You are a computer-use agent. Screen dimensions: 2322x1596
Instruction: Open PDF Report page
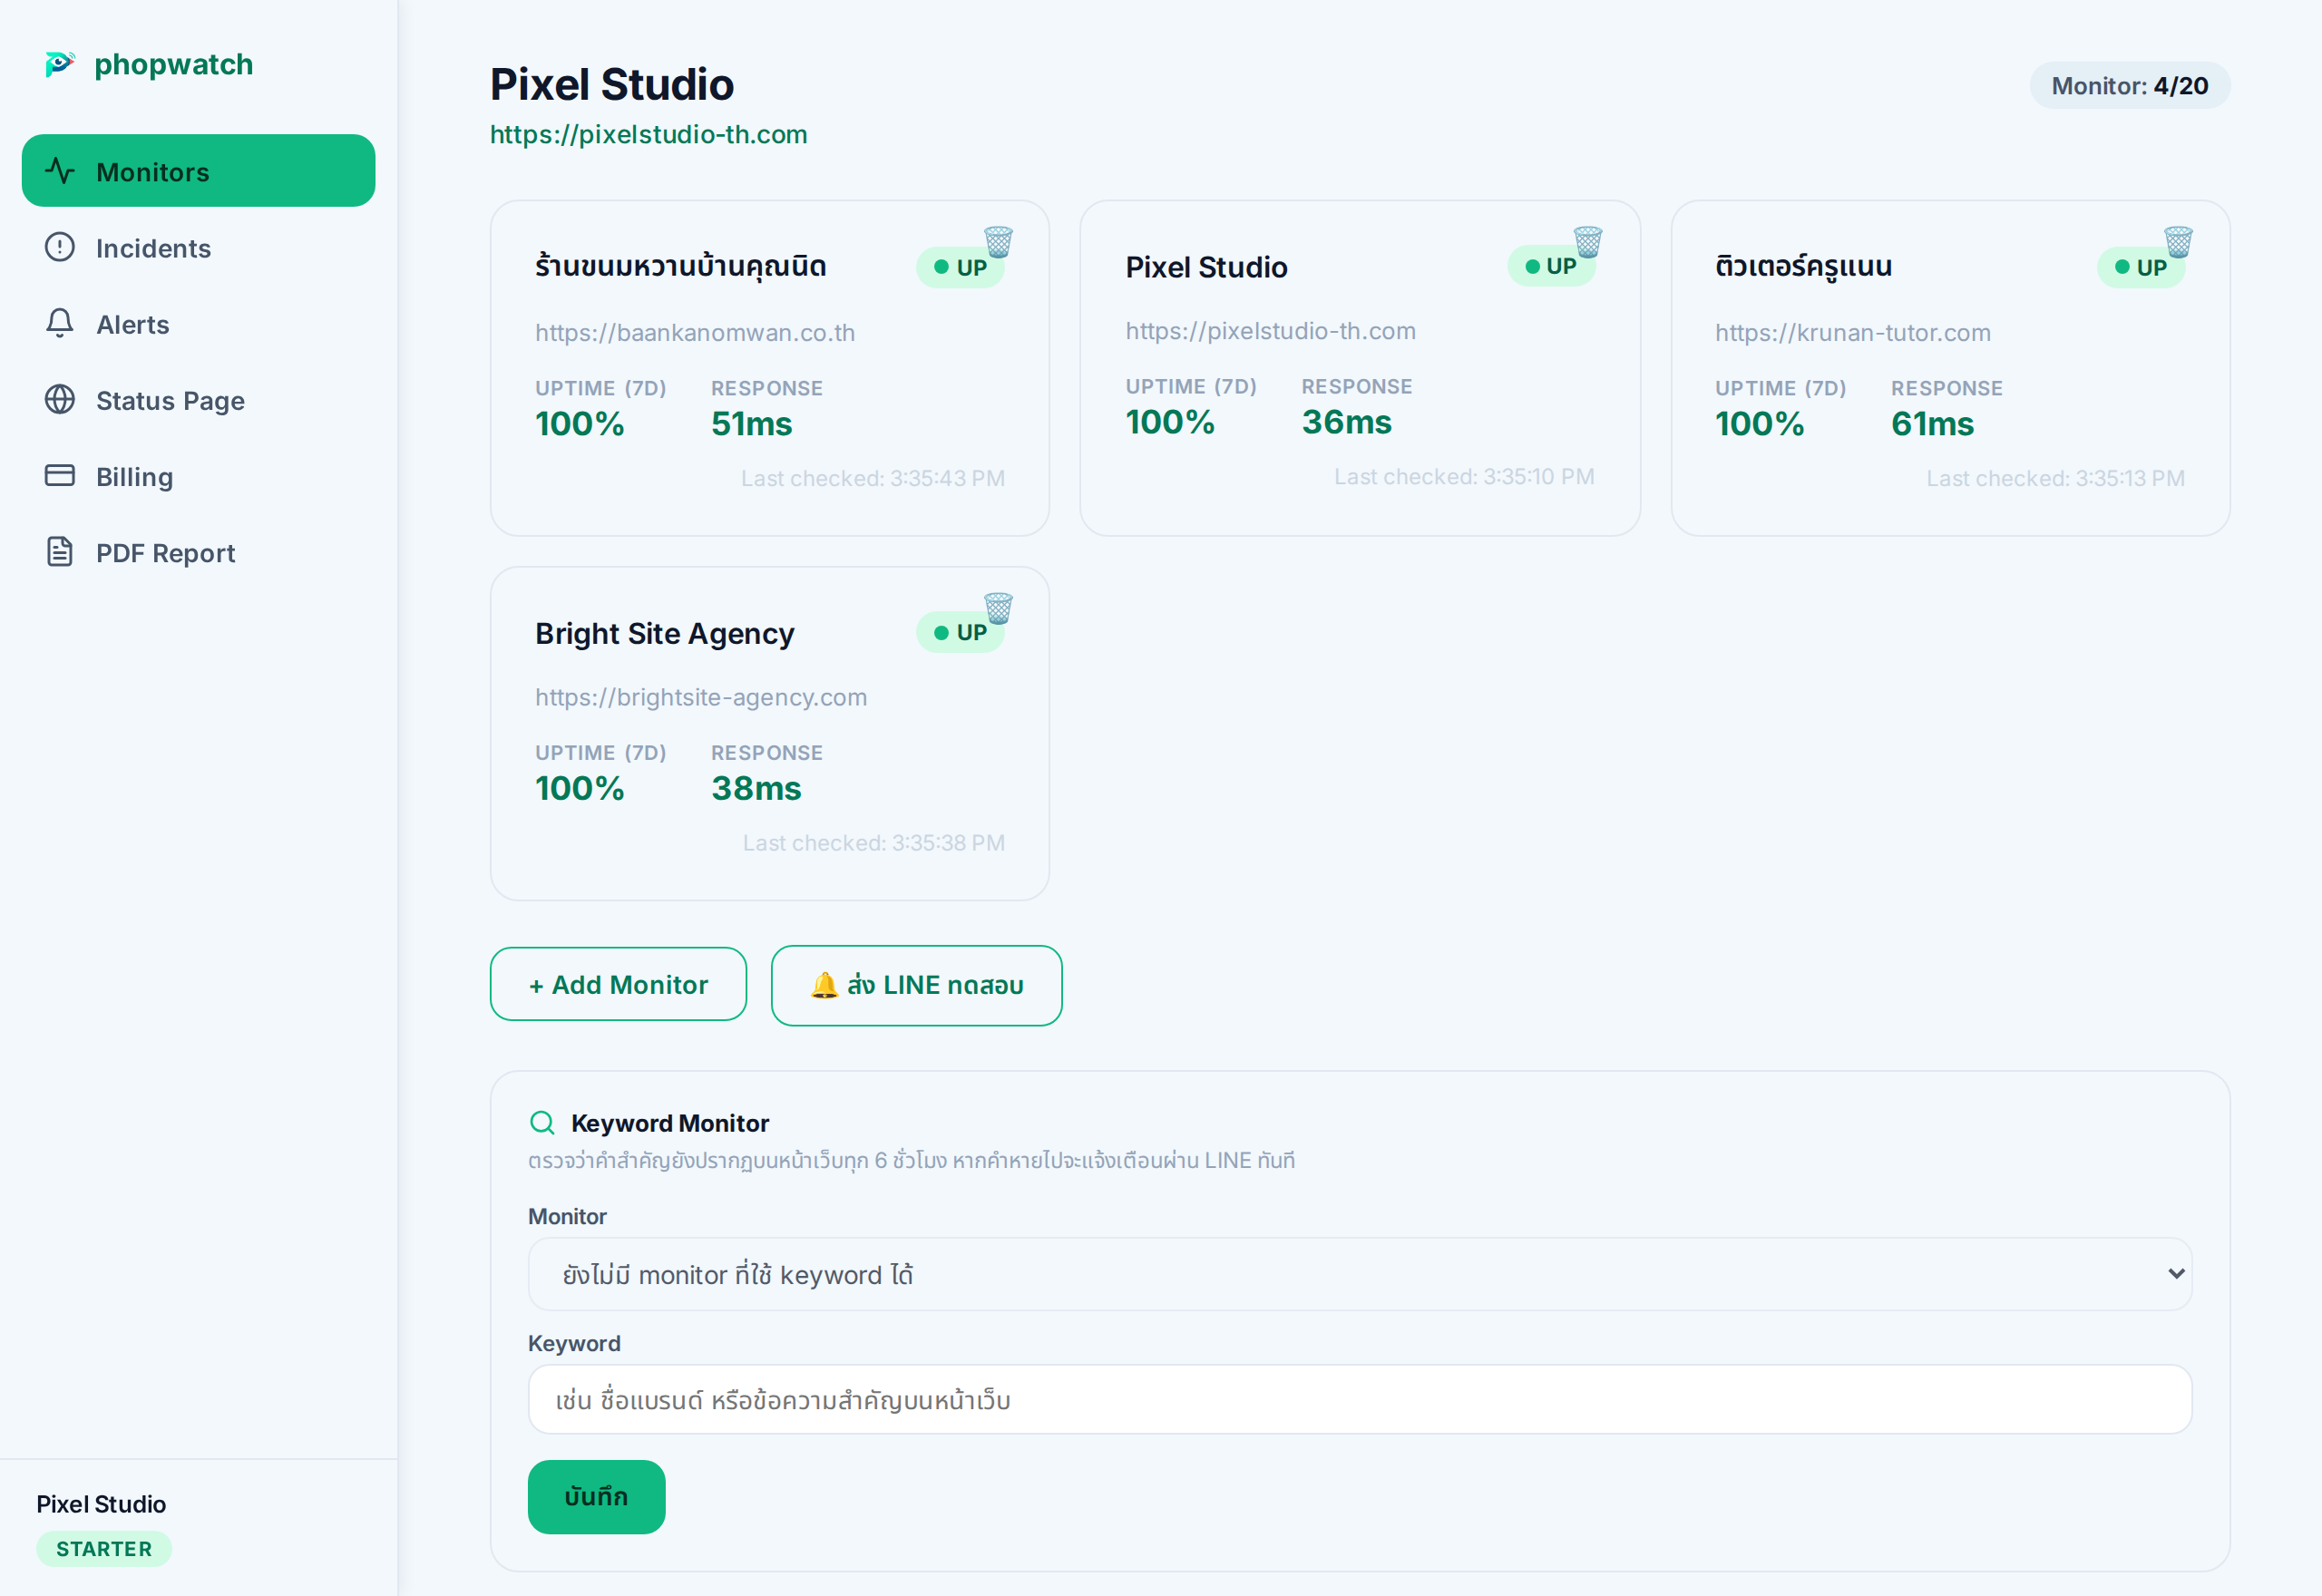(198, 552)
